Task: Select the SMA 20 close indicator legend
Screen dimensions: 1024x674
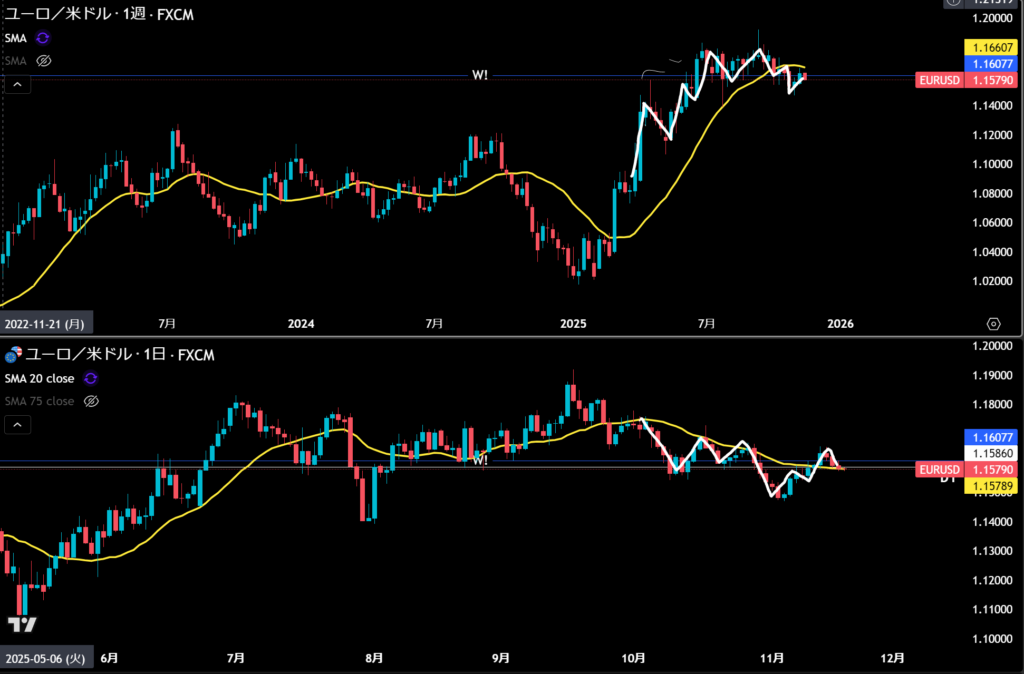Action: (x=39, y=378)
